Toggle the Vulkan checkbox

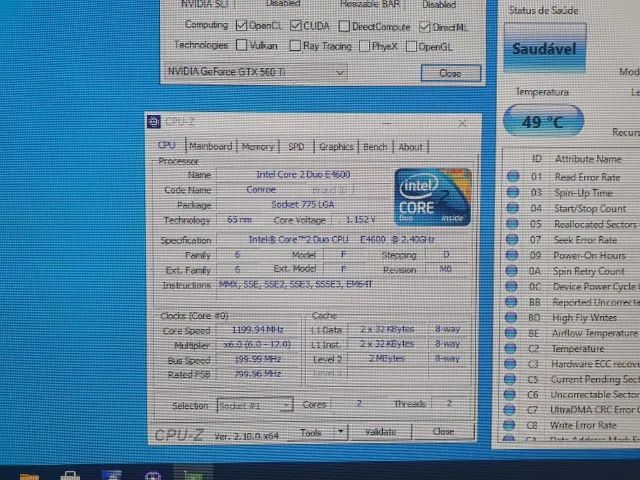(x=242, y=44)
